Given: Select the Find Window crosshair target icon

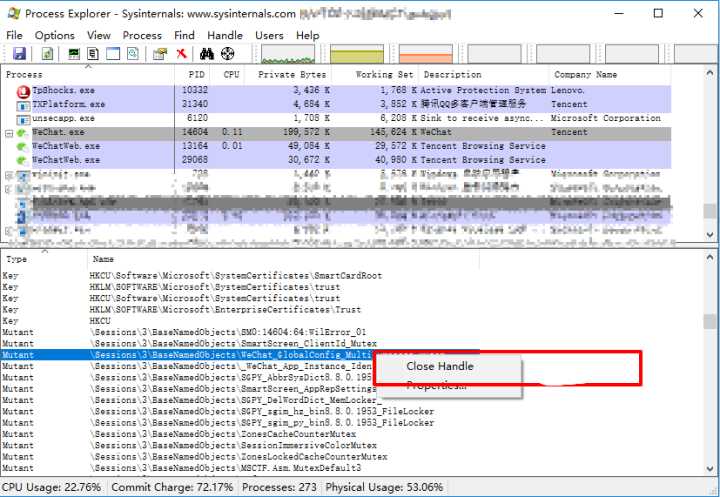Looking at the screenshot, I should (227, 54).
